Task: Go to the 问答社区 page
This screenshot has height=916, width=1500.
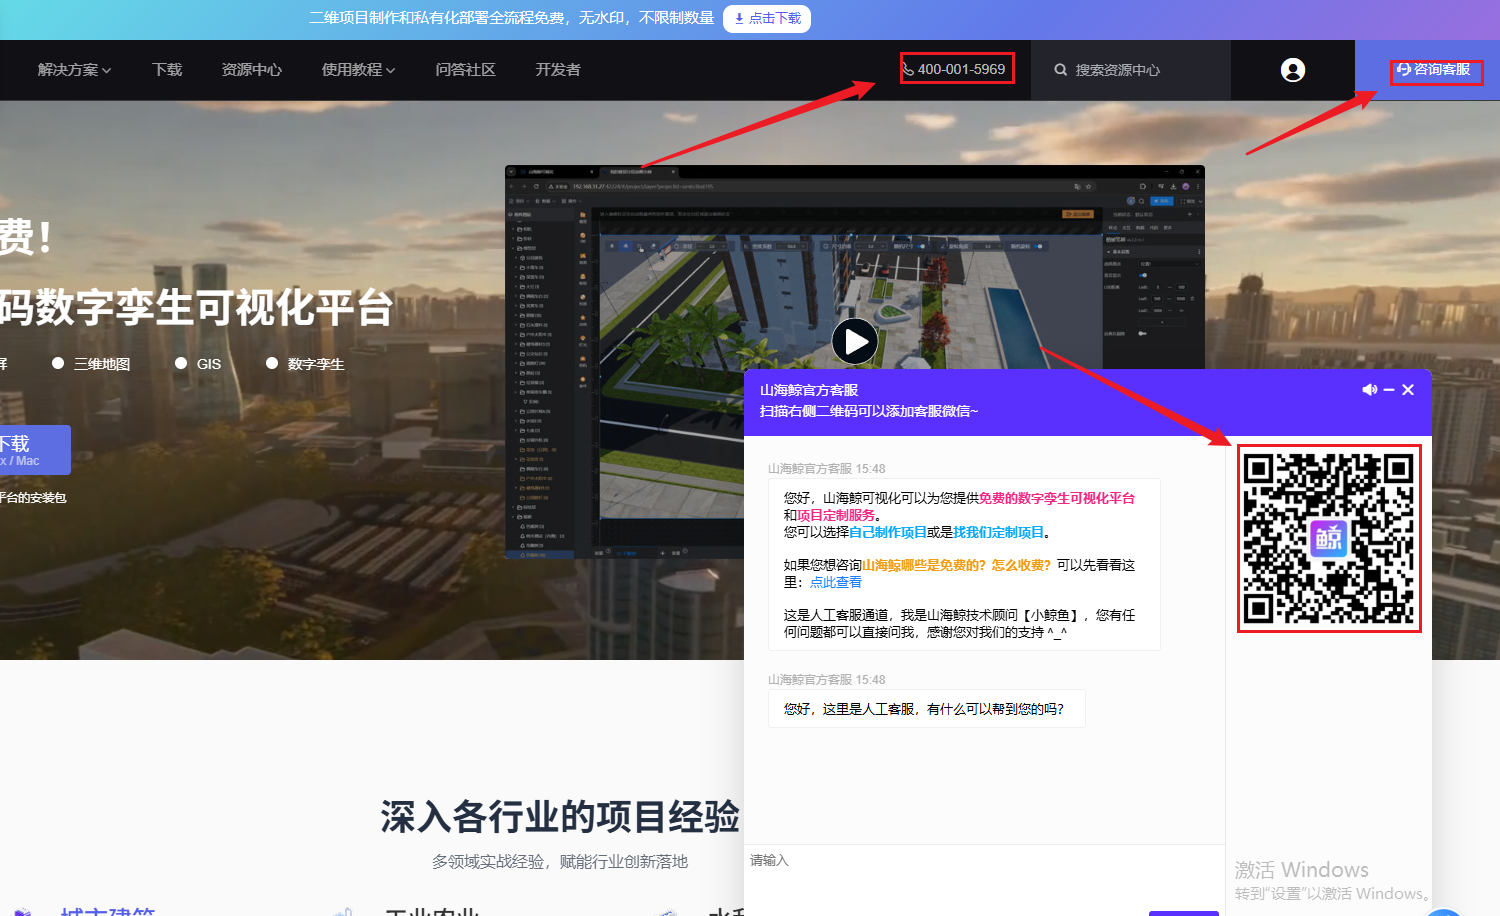Action: click(465, 70)
